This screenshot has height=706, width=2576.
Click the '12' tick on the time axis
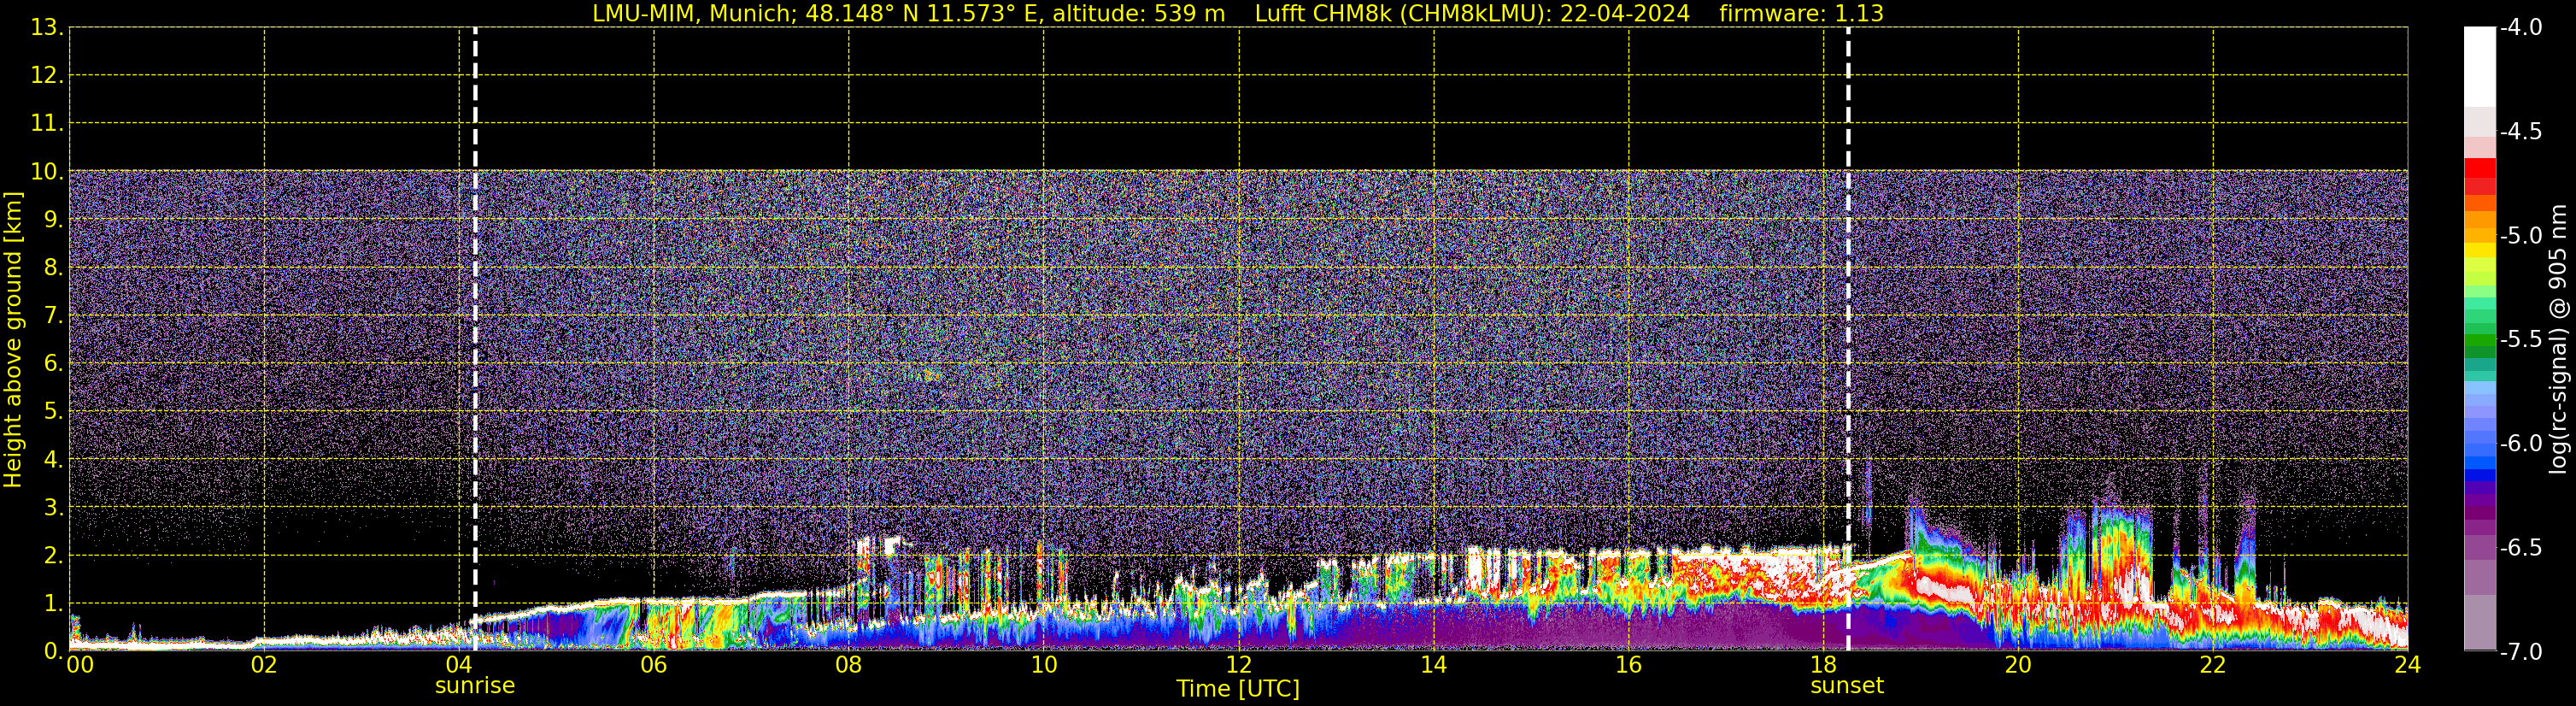[1239, 665]
